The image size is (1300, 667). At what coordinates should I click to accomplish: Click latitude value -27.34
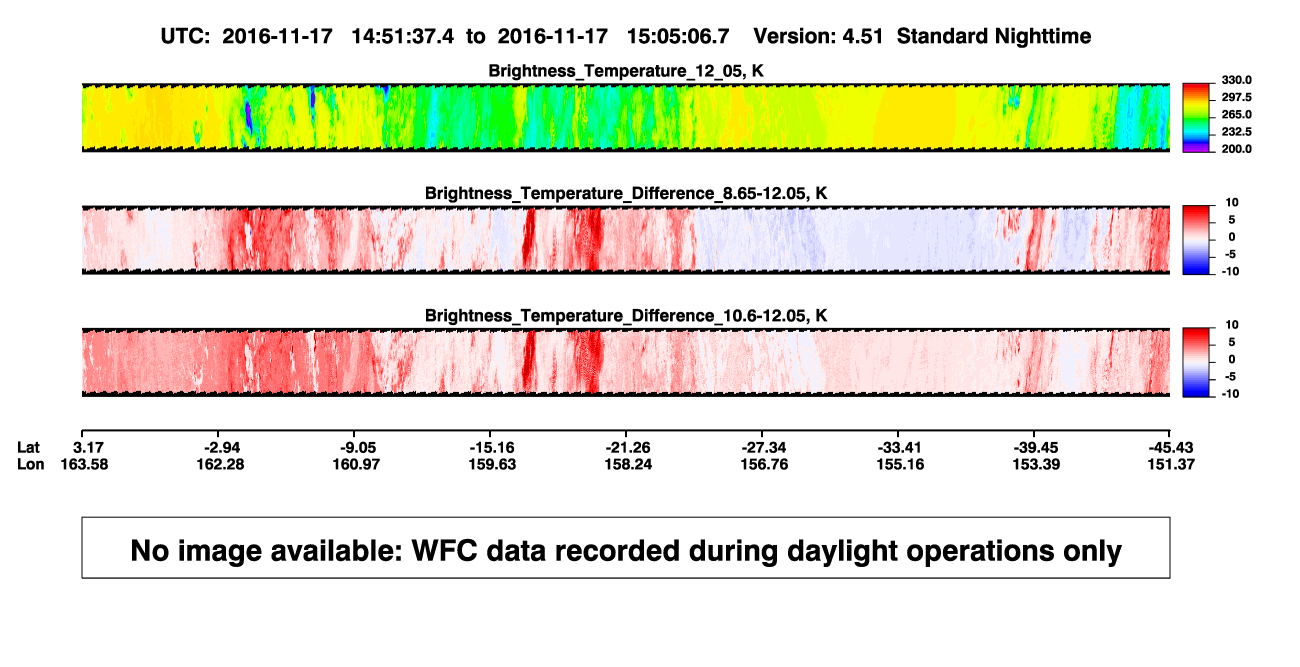tap(762, 446)
